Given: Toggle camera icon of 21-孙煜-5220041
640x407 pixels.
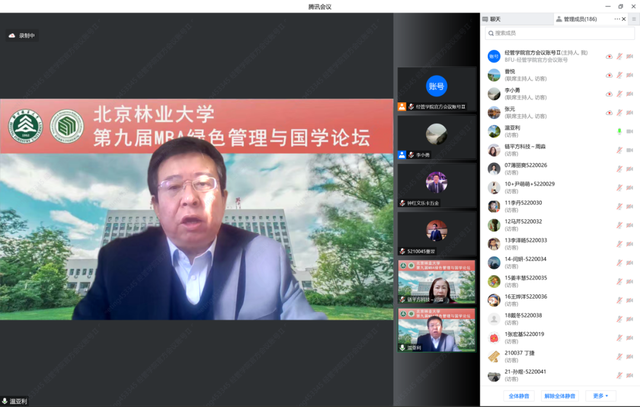Looking at the screenshot, I should tap(630, 376).
